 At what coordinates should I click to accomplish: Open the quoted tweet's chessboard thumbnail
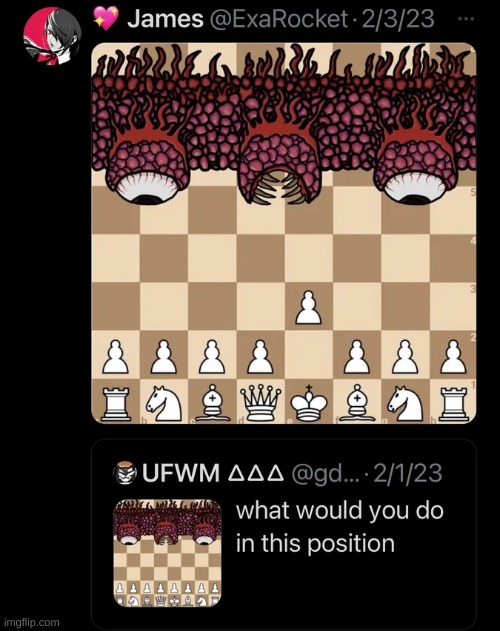(167, 553)
